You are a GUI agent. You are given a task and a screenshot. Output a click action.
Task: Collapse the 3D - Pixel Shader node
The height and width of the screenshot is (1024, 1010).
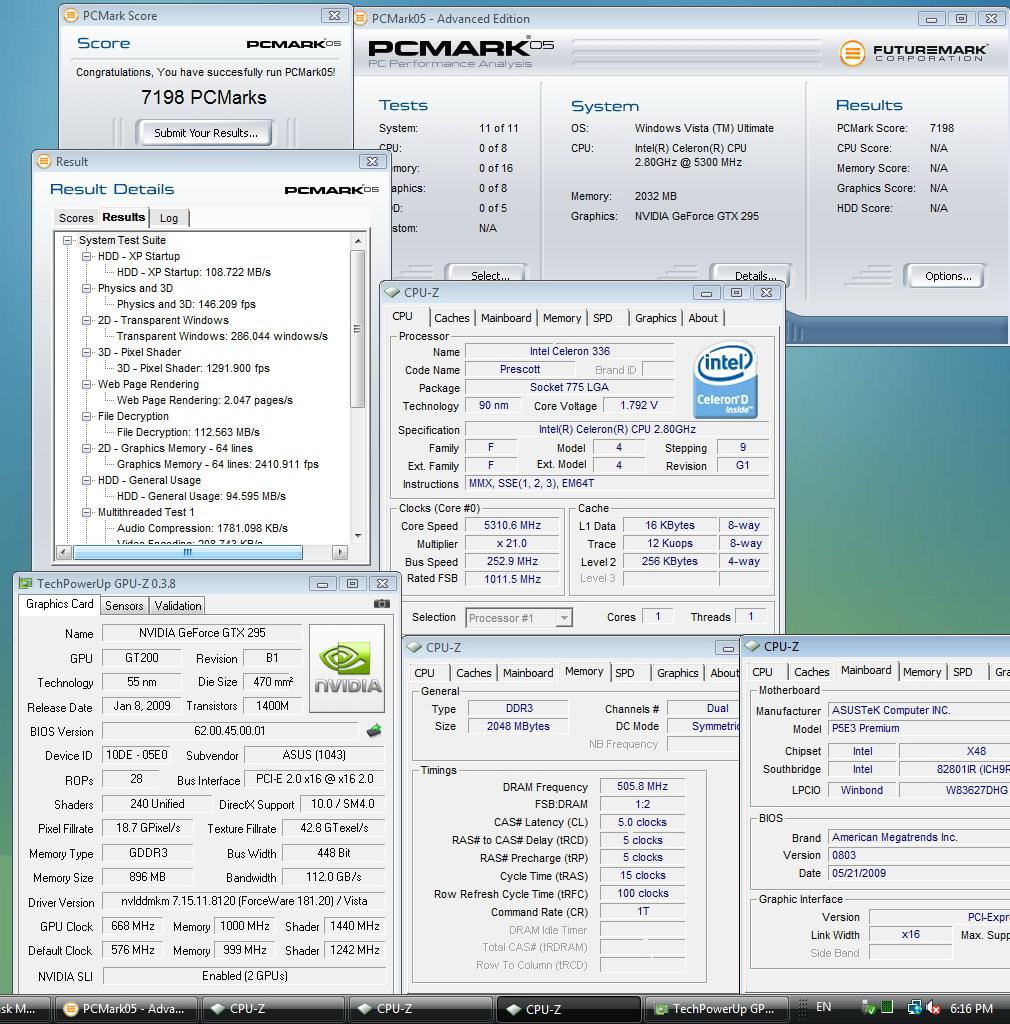pos(86,353)
